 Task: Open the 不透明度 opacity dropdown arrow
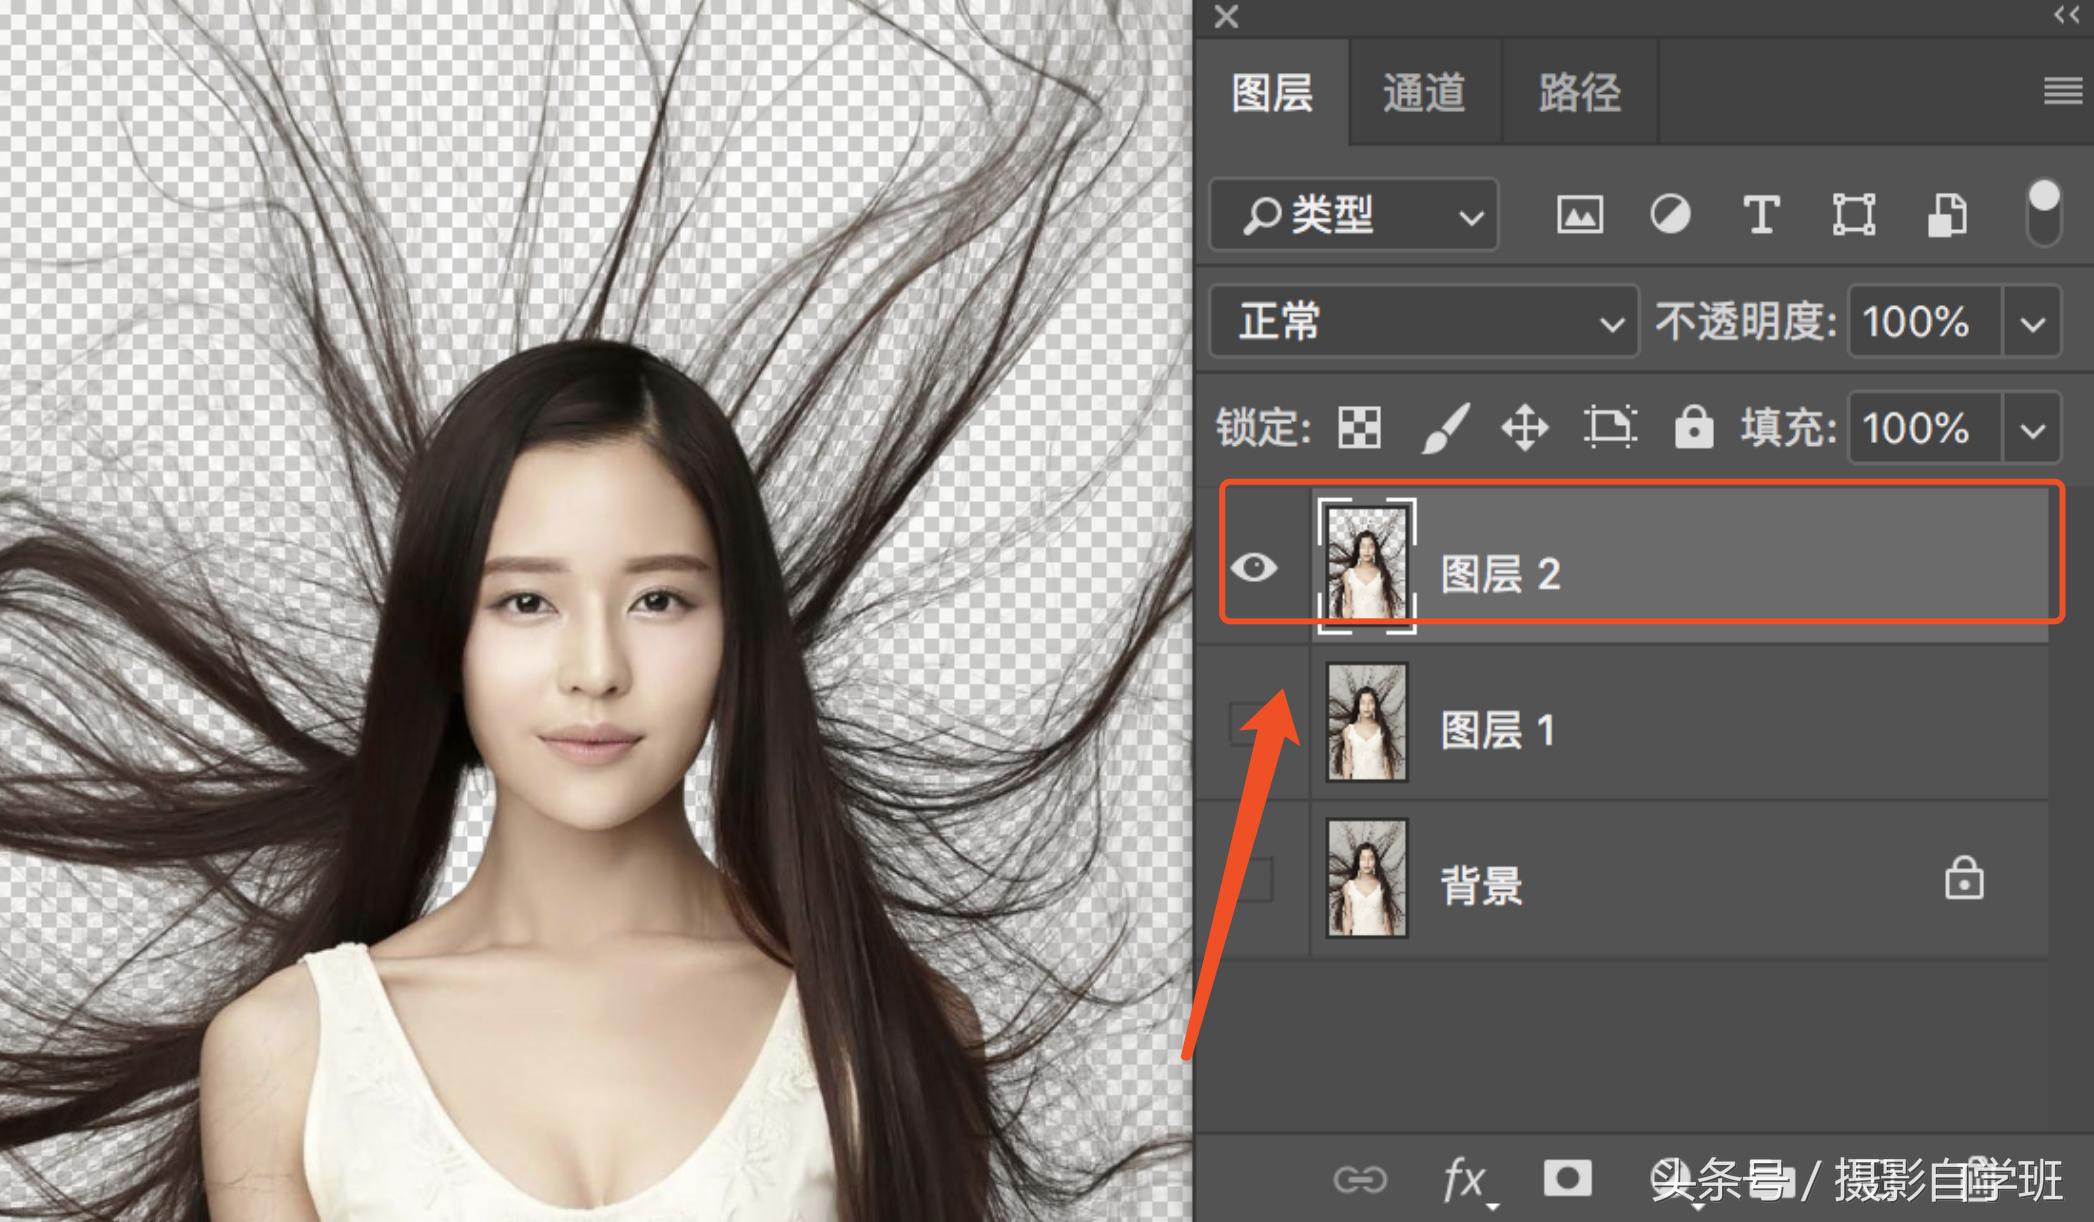[x=2032, y=322]
